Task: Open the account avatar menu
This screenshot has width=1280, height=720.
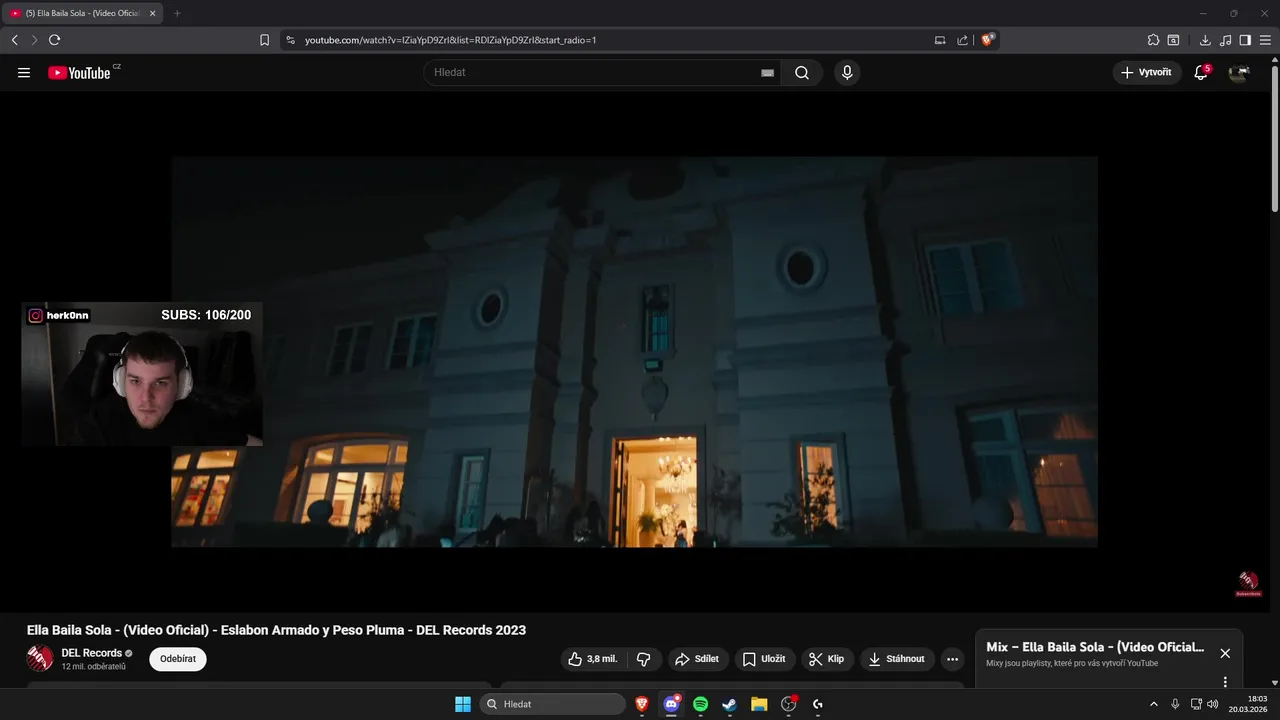Action: [1239, 73]
